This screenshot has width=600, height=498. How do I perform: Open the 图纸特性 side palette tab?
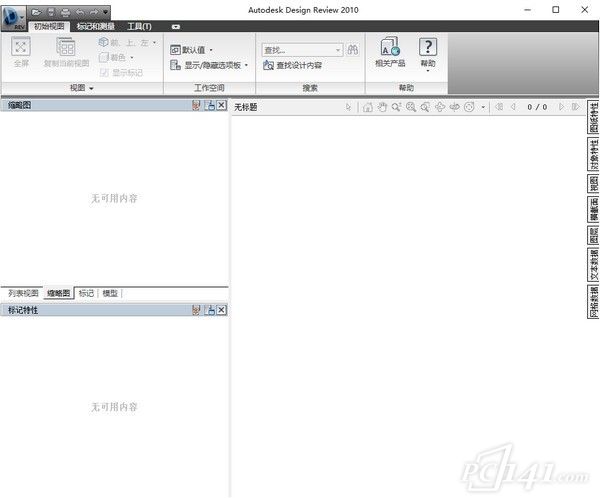[593, 117]
